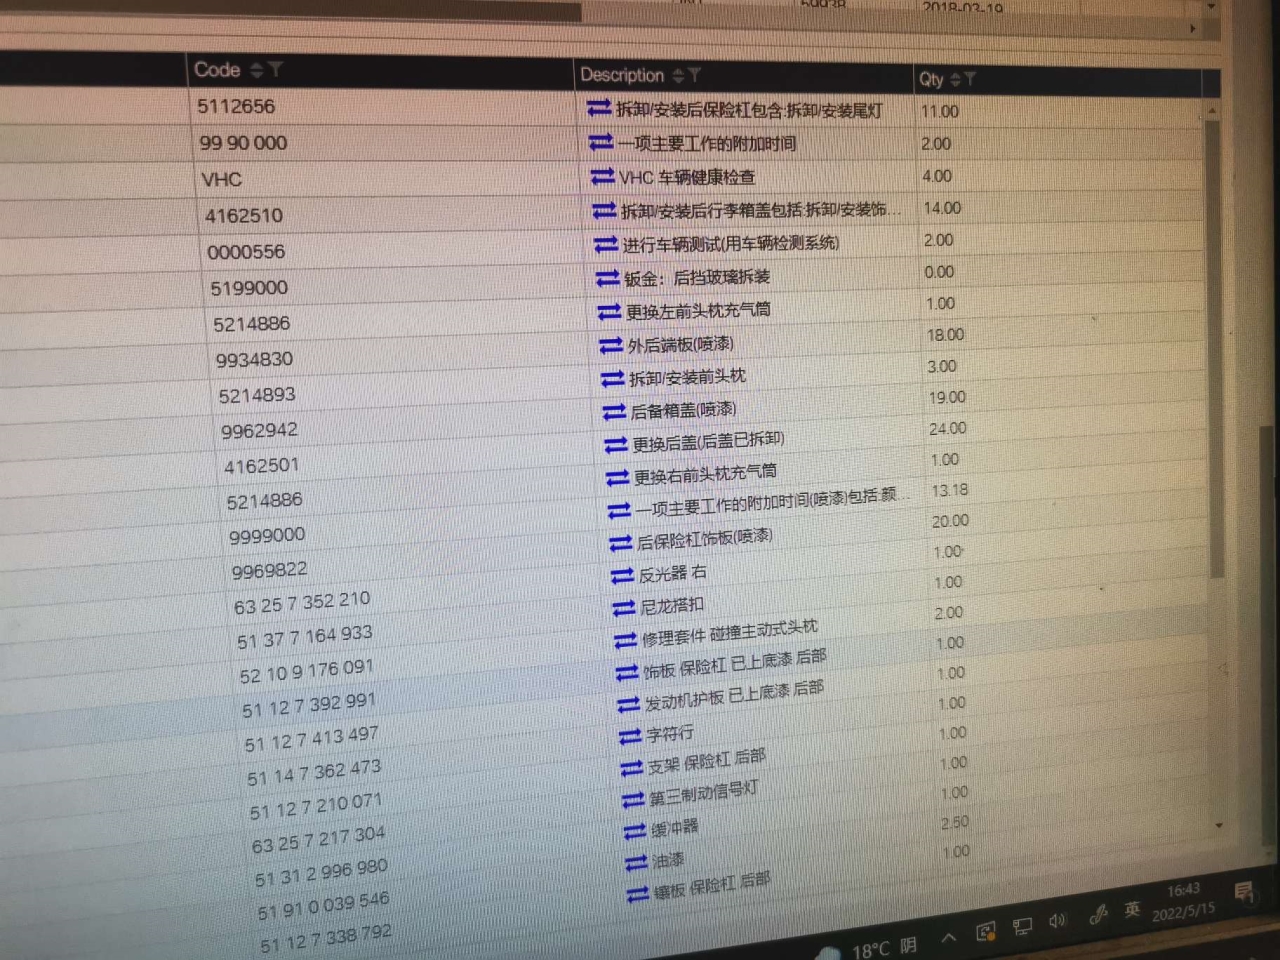Select code cell 5199000
Screen dimensions: 1280x960
[x=249, y=288]
